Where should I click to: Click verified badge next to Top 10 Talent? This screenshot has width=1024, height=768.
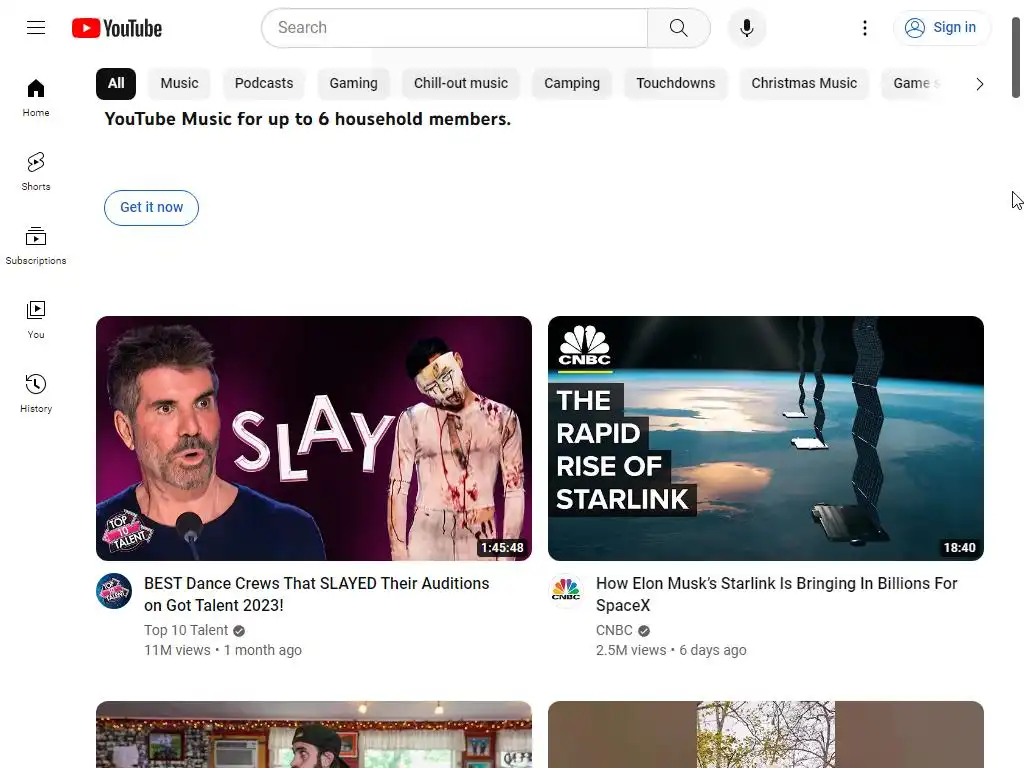click(239, 631)
